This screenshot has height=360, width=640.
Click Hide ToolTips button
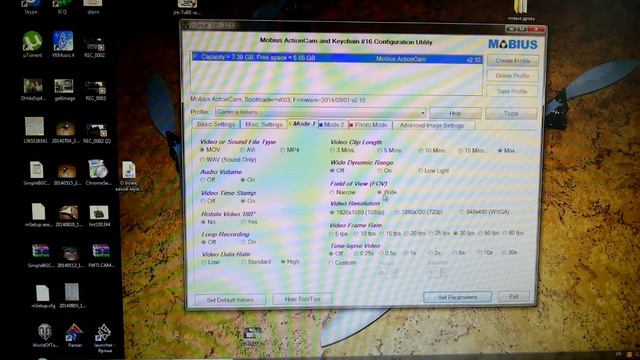pyautogui.click(x=302, y=299)
